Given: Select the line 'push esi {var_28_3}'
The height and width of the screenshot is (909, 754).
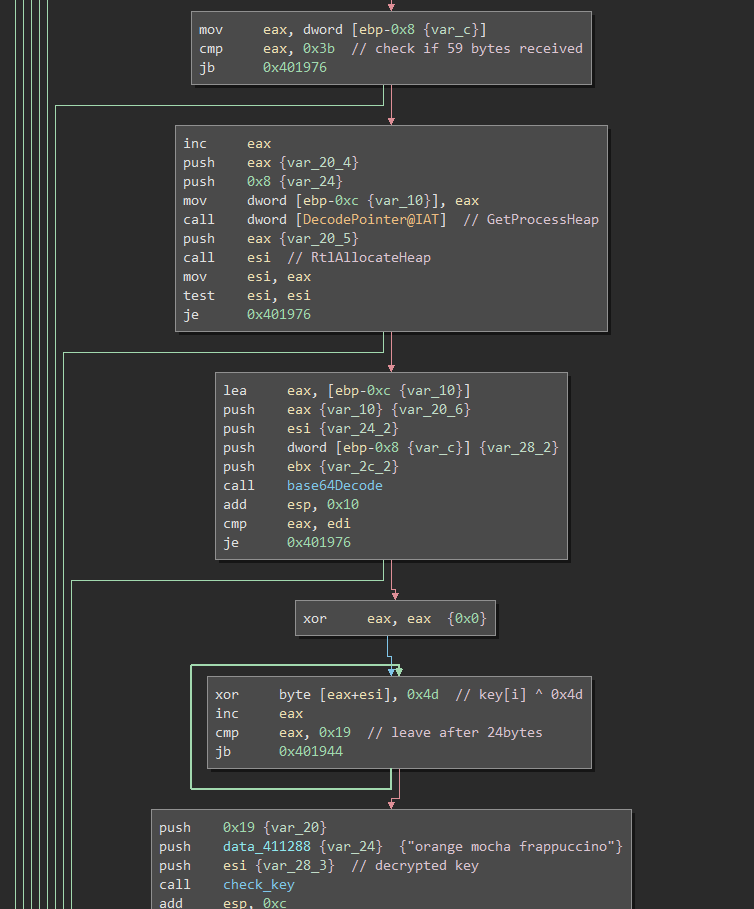Looking at the screenshot, I should pos(247,866).
